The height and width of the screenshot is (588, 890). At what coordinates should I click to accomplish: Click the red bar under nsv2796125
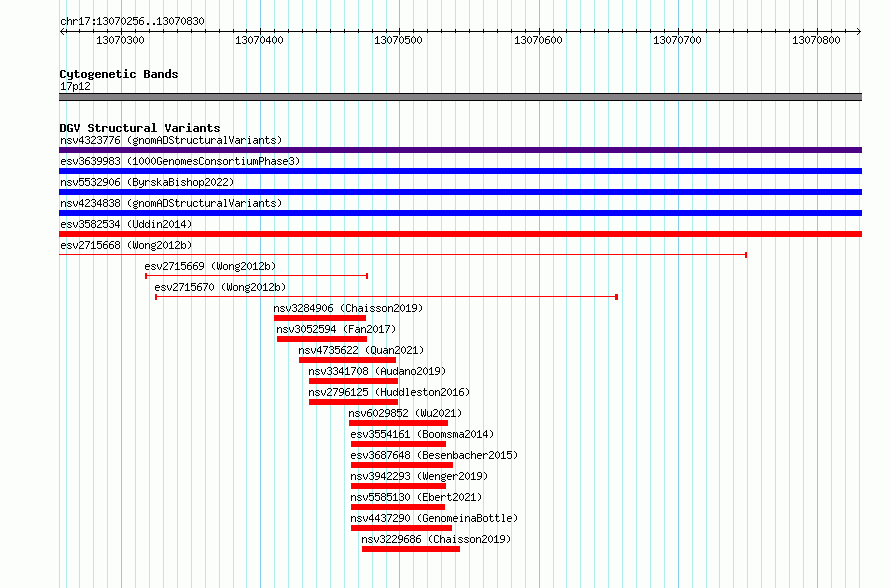pos(353,402)
